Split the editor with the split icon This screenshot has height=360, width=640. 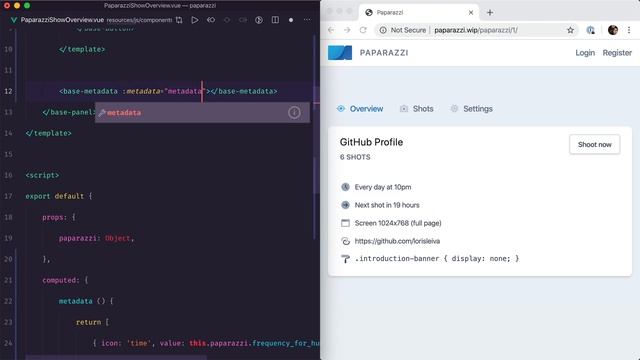(x=275, y=20)
